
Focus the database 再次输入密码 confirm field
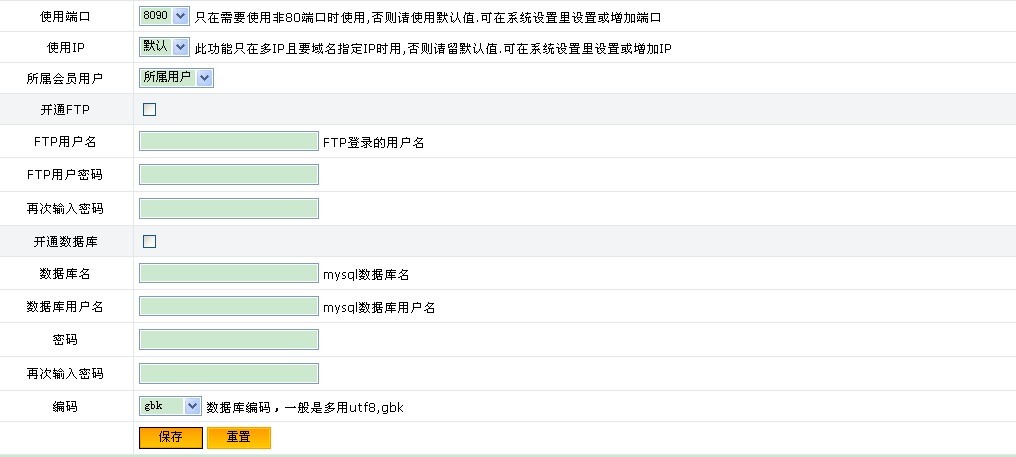(229, 373)
